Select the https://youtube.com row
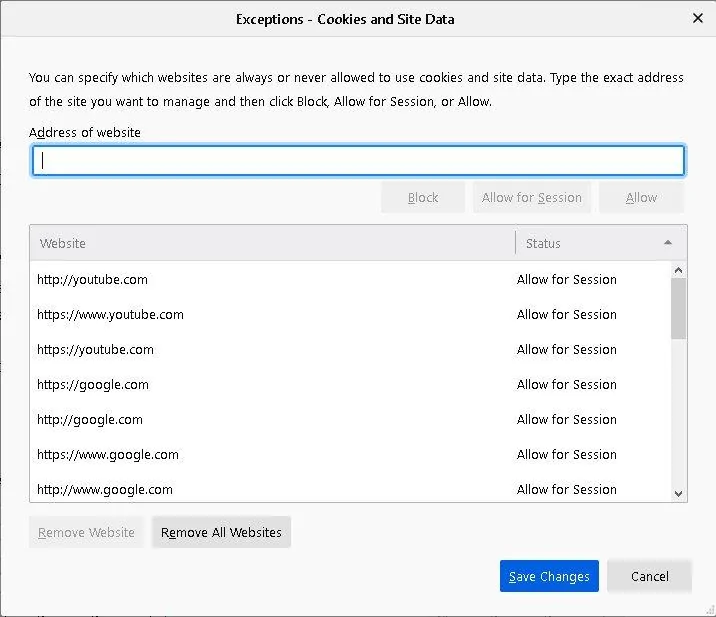Image resolution: width=716 pixels, height=617 pixels. click(350, 350)
